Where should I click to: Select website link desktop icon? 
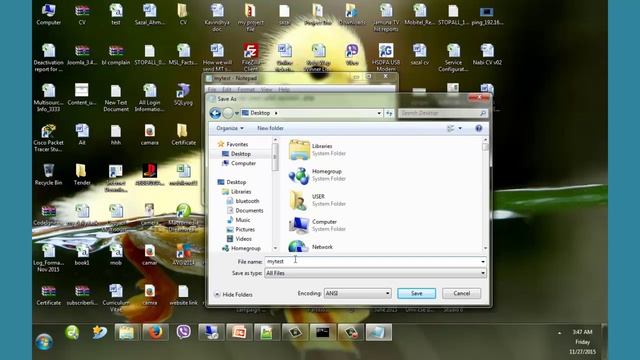pyautogui.click(x=184, y=295)
